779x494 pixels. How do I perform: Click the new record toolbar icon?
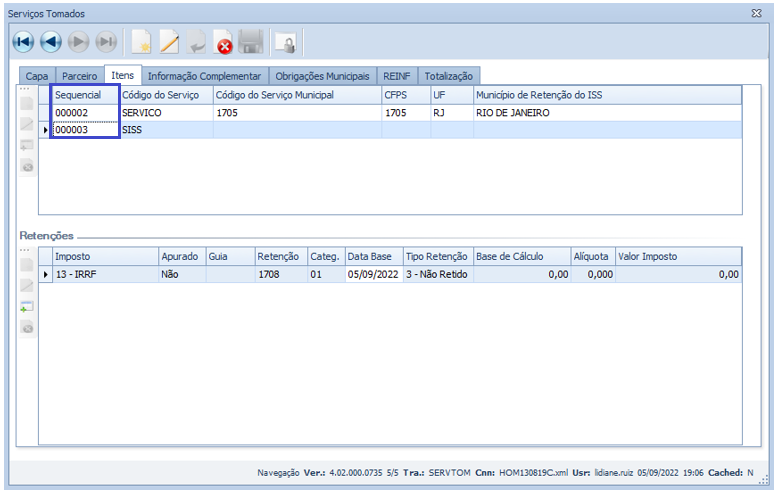click(x=141, y=42)
